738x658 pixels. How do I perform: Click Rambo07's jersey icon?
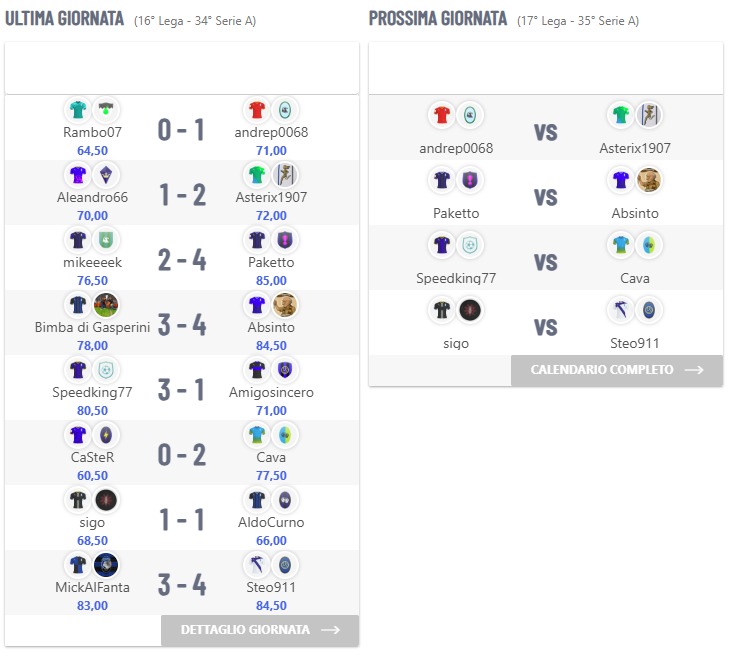click(x=77, y=110)
